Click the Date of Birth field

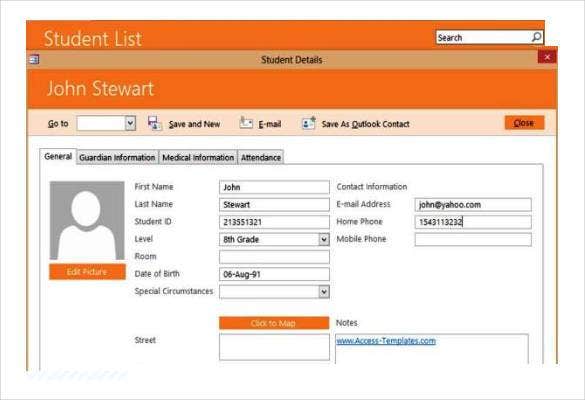[x=274, y=274]
